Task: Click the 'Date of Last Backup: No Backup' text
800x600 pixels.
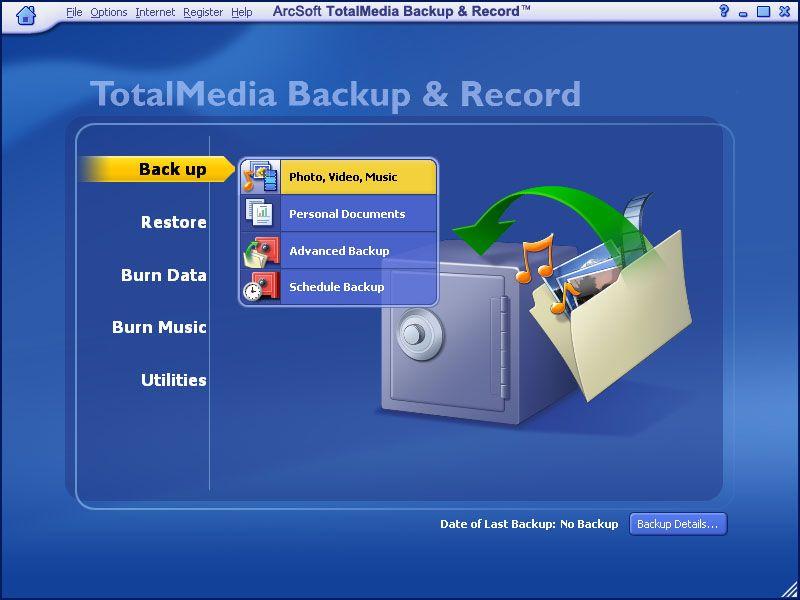Action: 529,524
